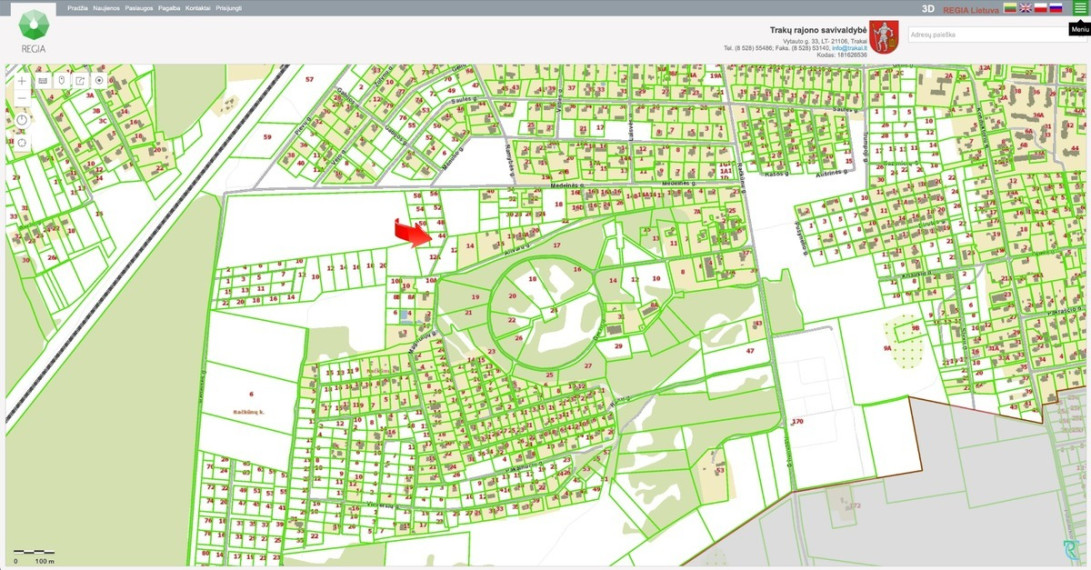Click the watermark logo at map corner
This screenshot has height=570, width=1091.
(1070, 550)
